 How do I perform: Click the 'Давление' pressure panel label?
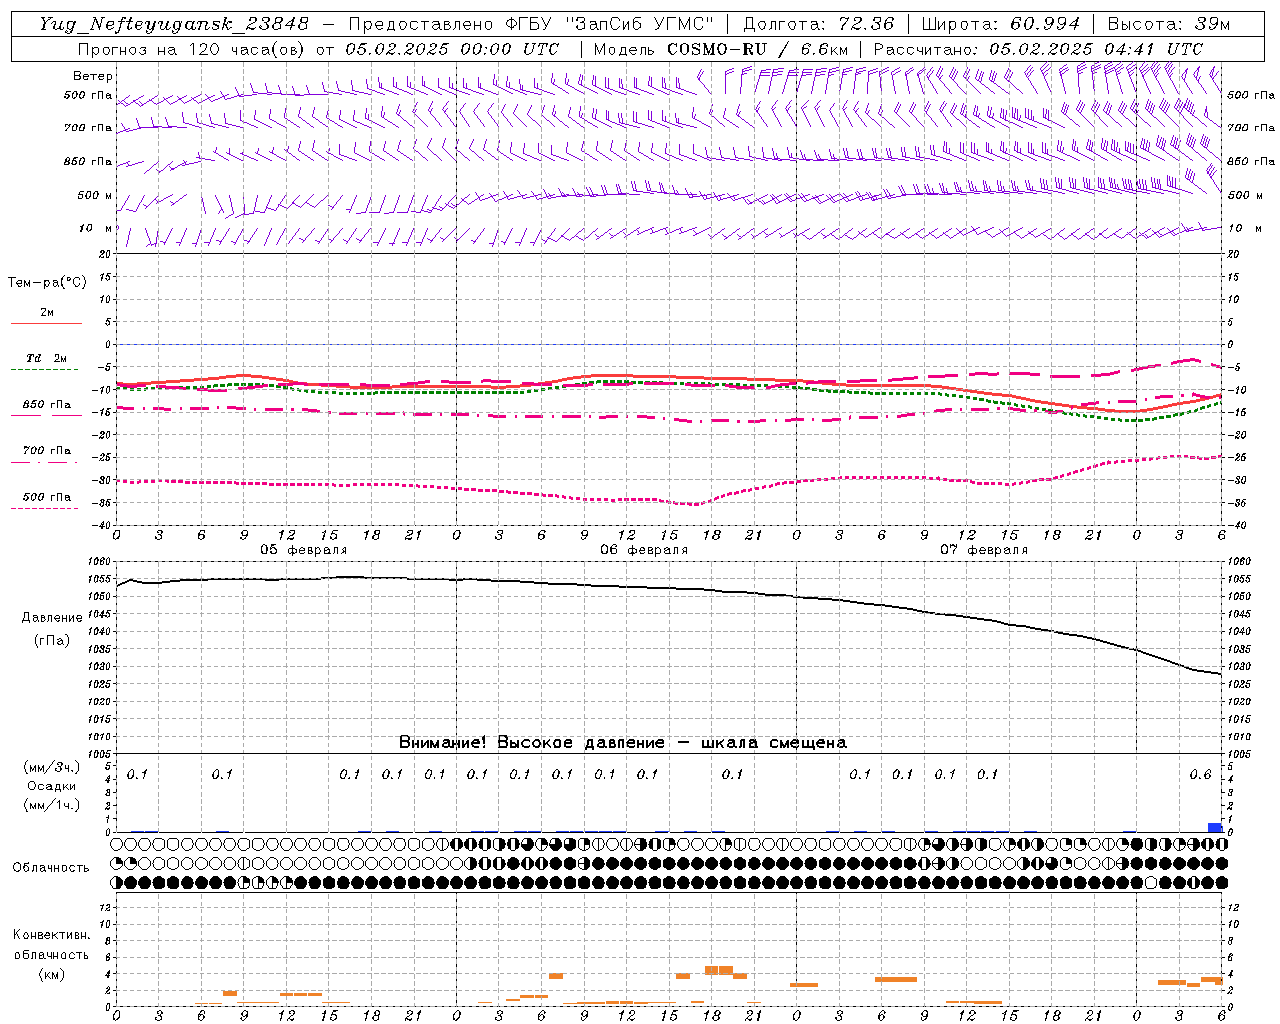tap(52, 618)
